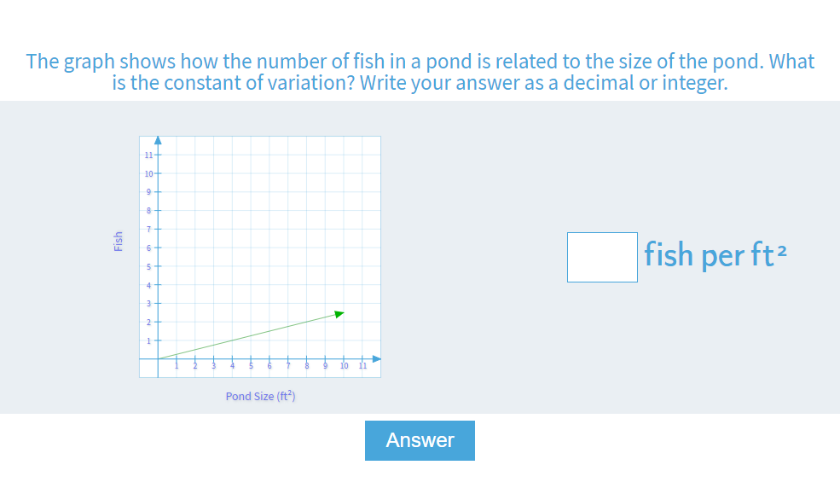Click the 'Pond Size (ft²)' axis label

[x=260, y=396]
